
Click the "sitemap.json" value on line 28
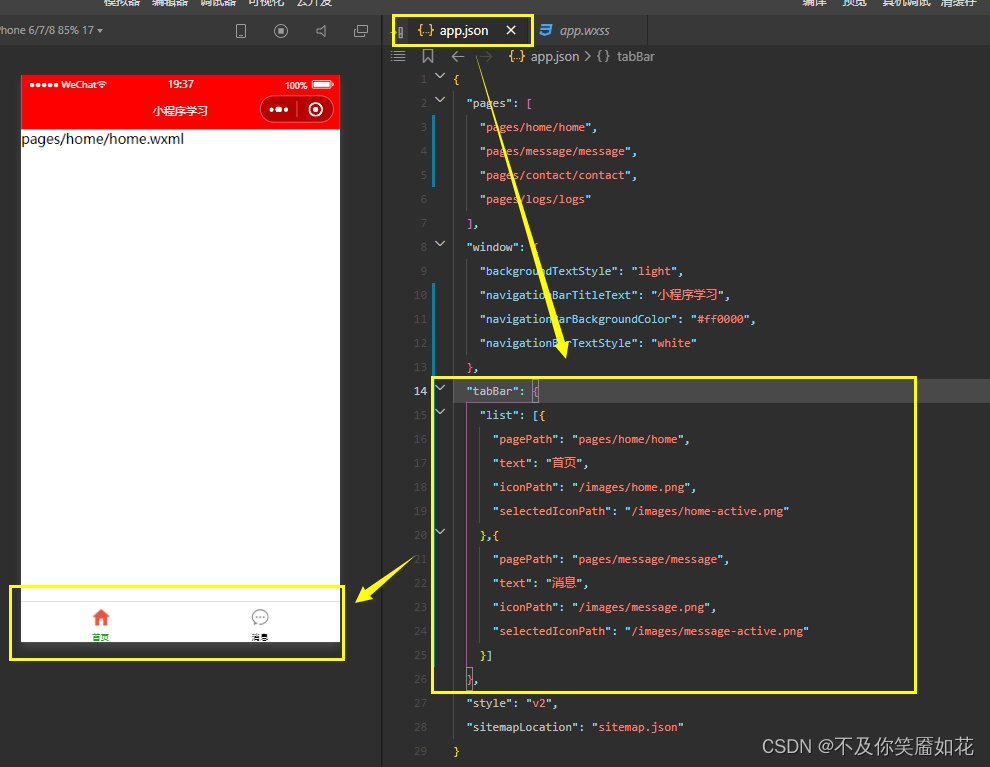click(x=638, y=727)
